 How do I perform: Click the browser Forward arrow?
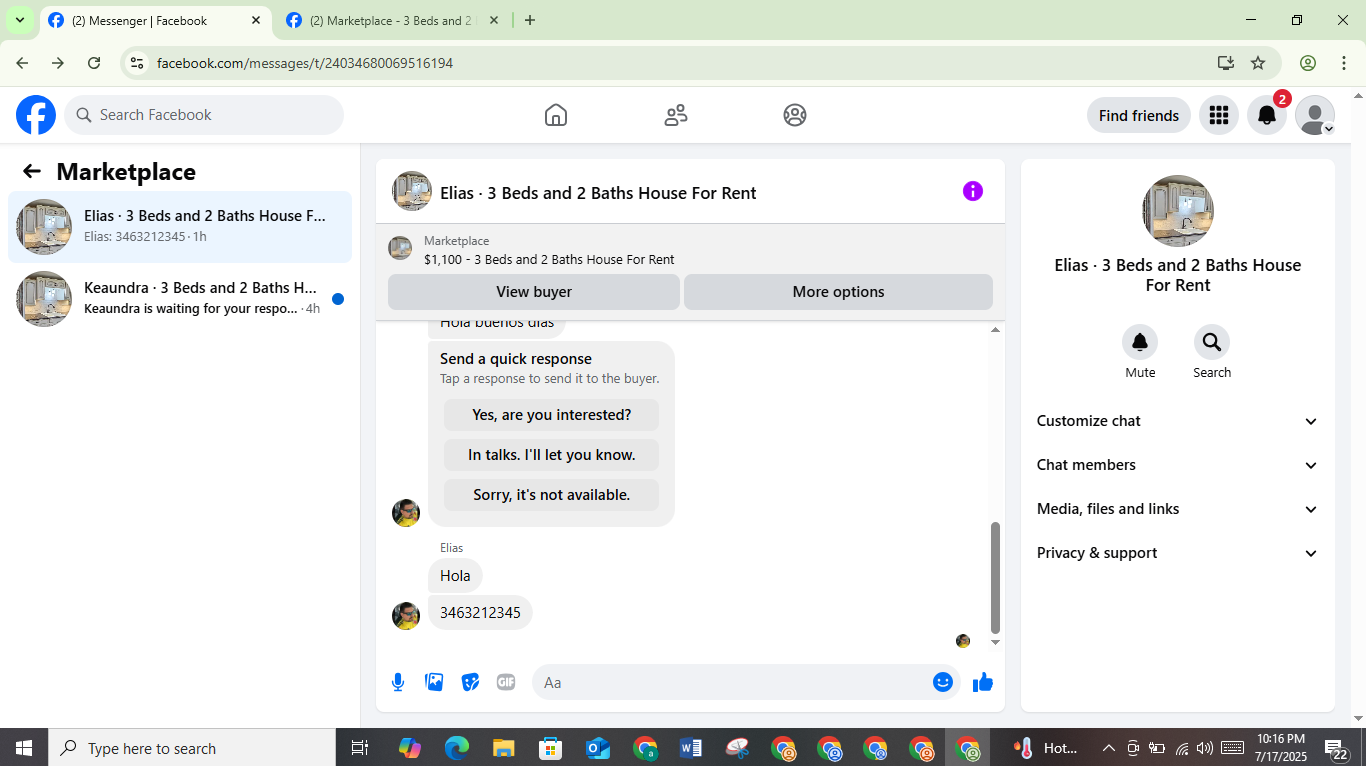click(x=58, y=63)
